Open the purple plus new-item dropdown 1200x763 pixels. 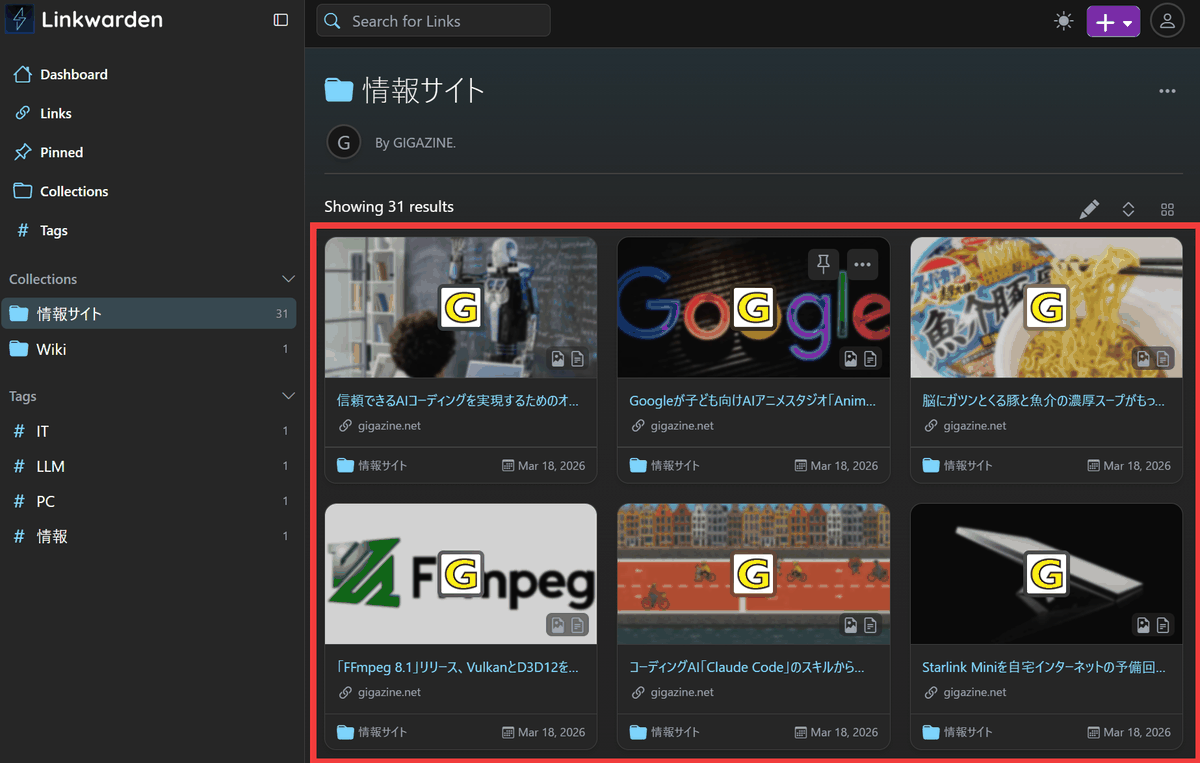(1113, 22)
